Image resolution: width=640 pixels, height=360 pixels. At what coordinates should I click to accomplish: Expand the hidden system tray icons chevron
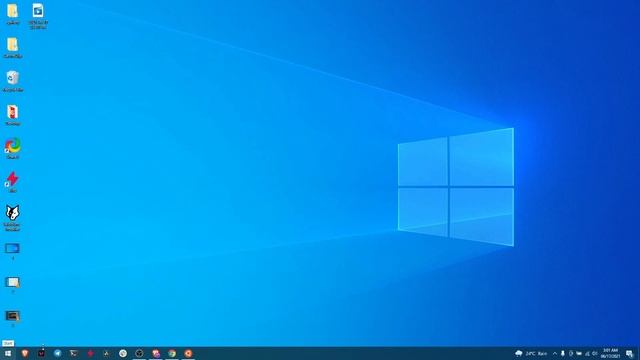click(555, 353)
